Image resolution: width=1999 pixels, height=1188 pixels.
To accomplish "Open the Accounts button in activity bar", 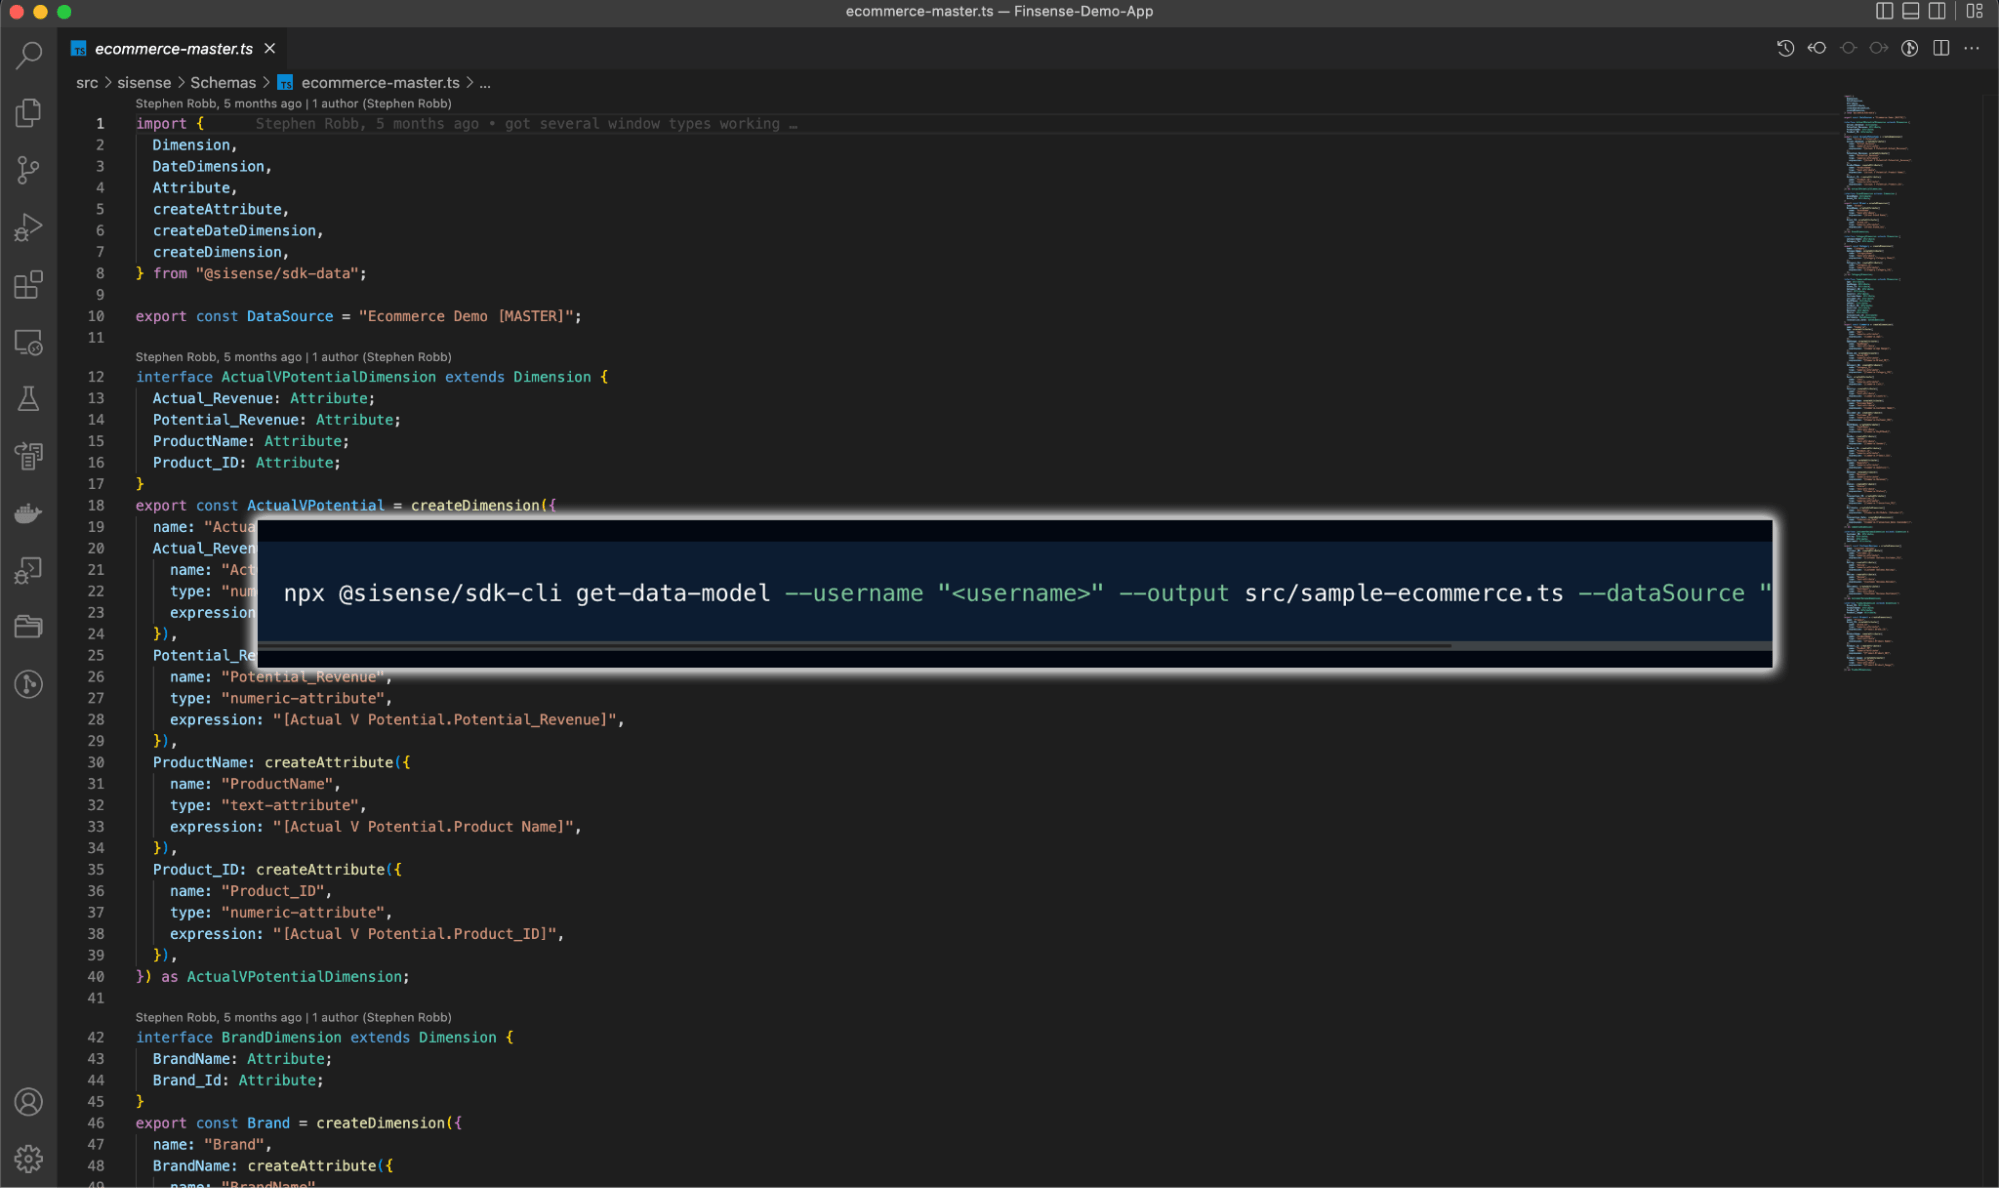I will (28, 1102).
